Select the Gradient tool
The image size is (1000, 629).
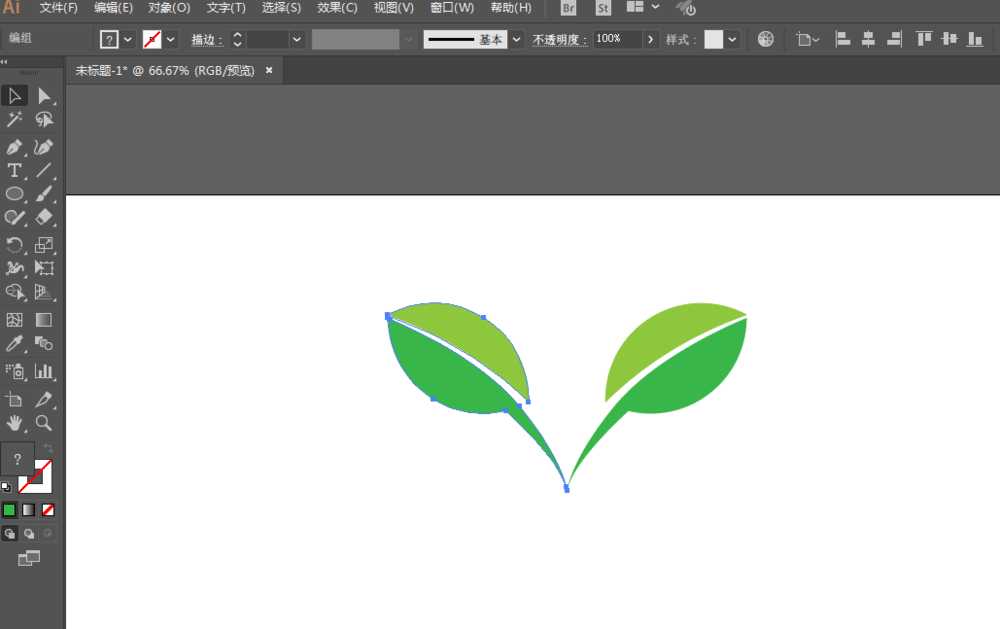(x=45, y=319)
